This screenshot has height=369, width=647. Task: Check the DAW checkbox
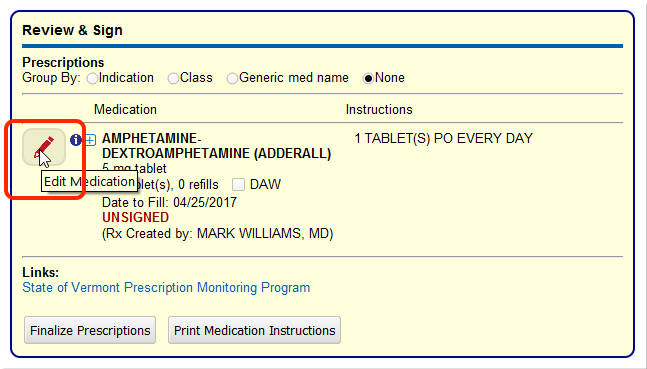(x=238, y=184)
